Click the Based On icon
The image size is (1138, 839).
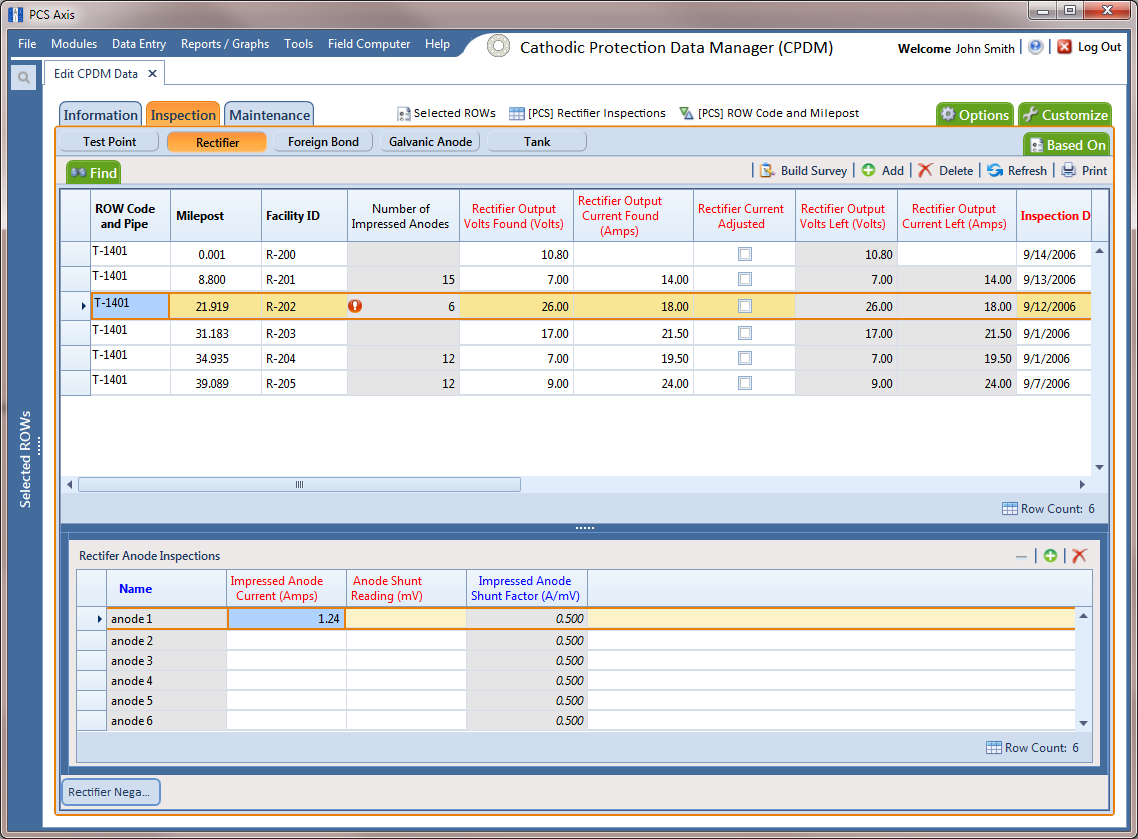coord(1036,145)
